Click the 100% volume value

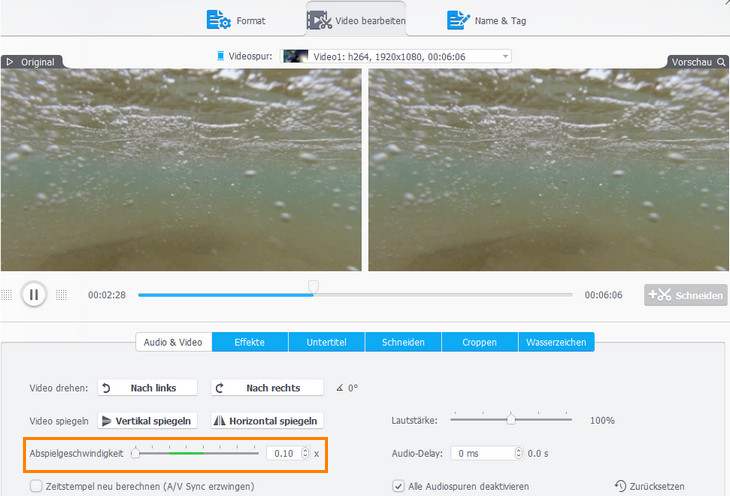(602, 421)
